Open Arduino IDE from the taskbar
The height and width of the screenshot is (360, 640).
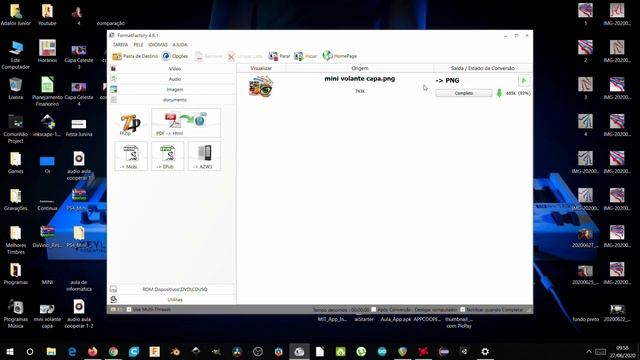pos(382,351)
